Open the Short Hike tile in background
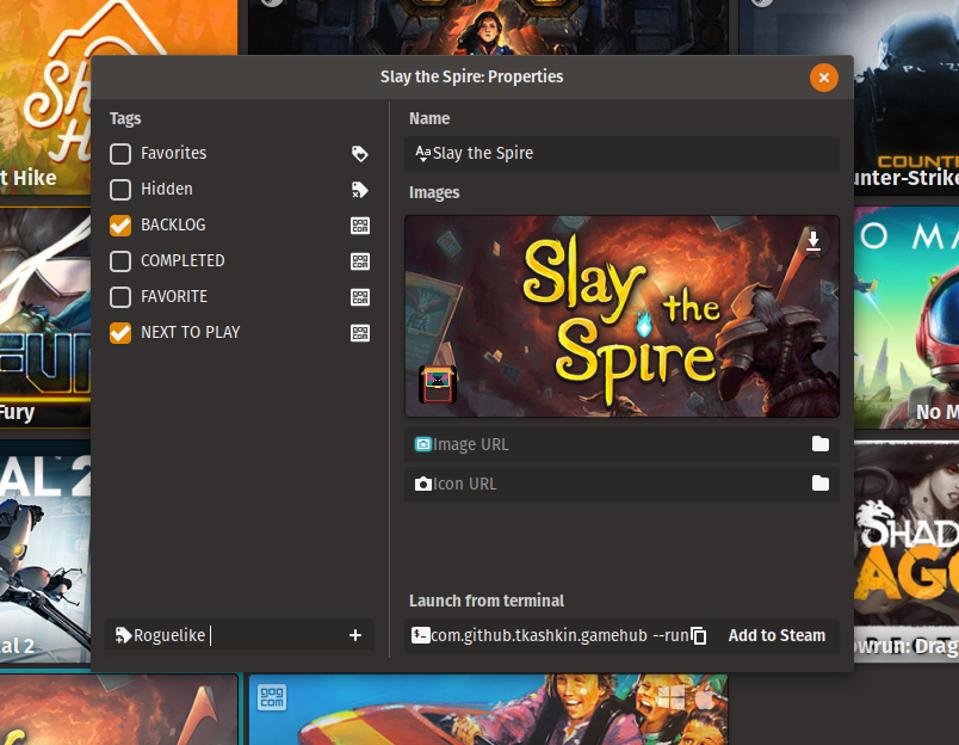 (45, 98)
